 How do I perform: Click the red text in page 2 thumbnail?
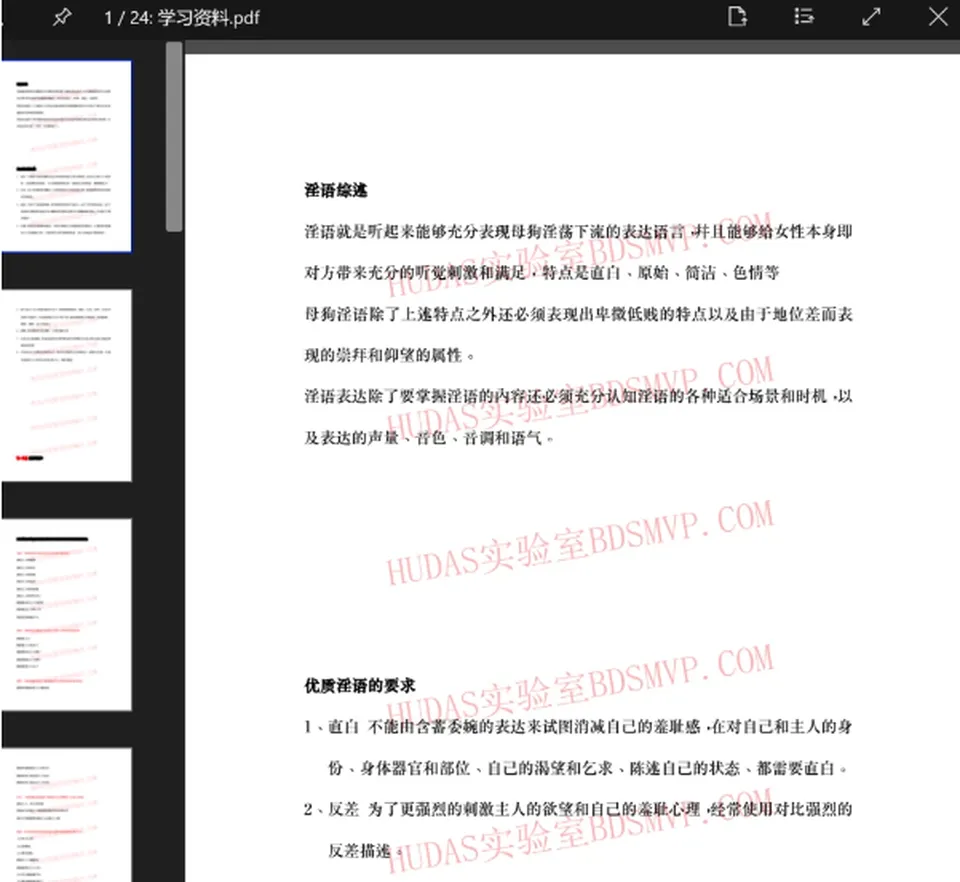tap(21, 458)
